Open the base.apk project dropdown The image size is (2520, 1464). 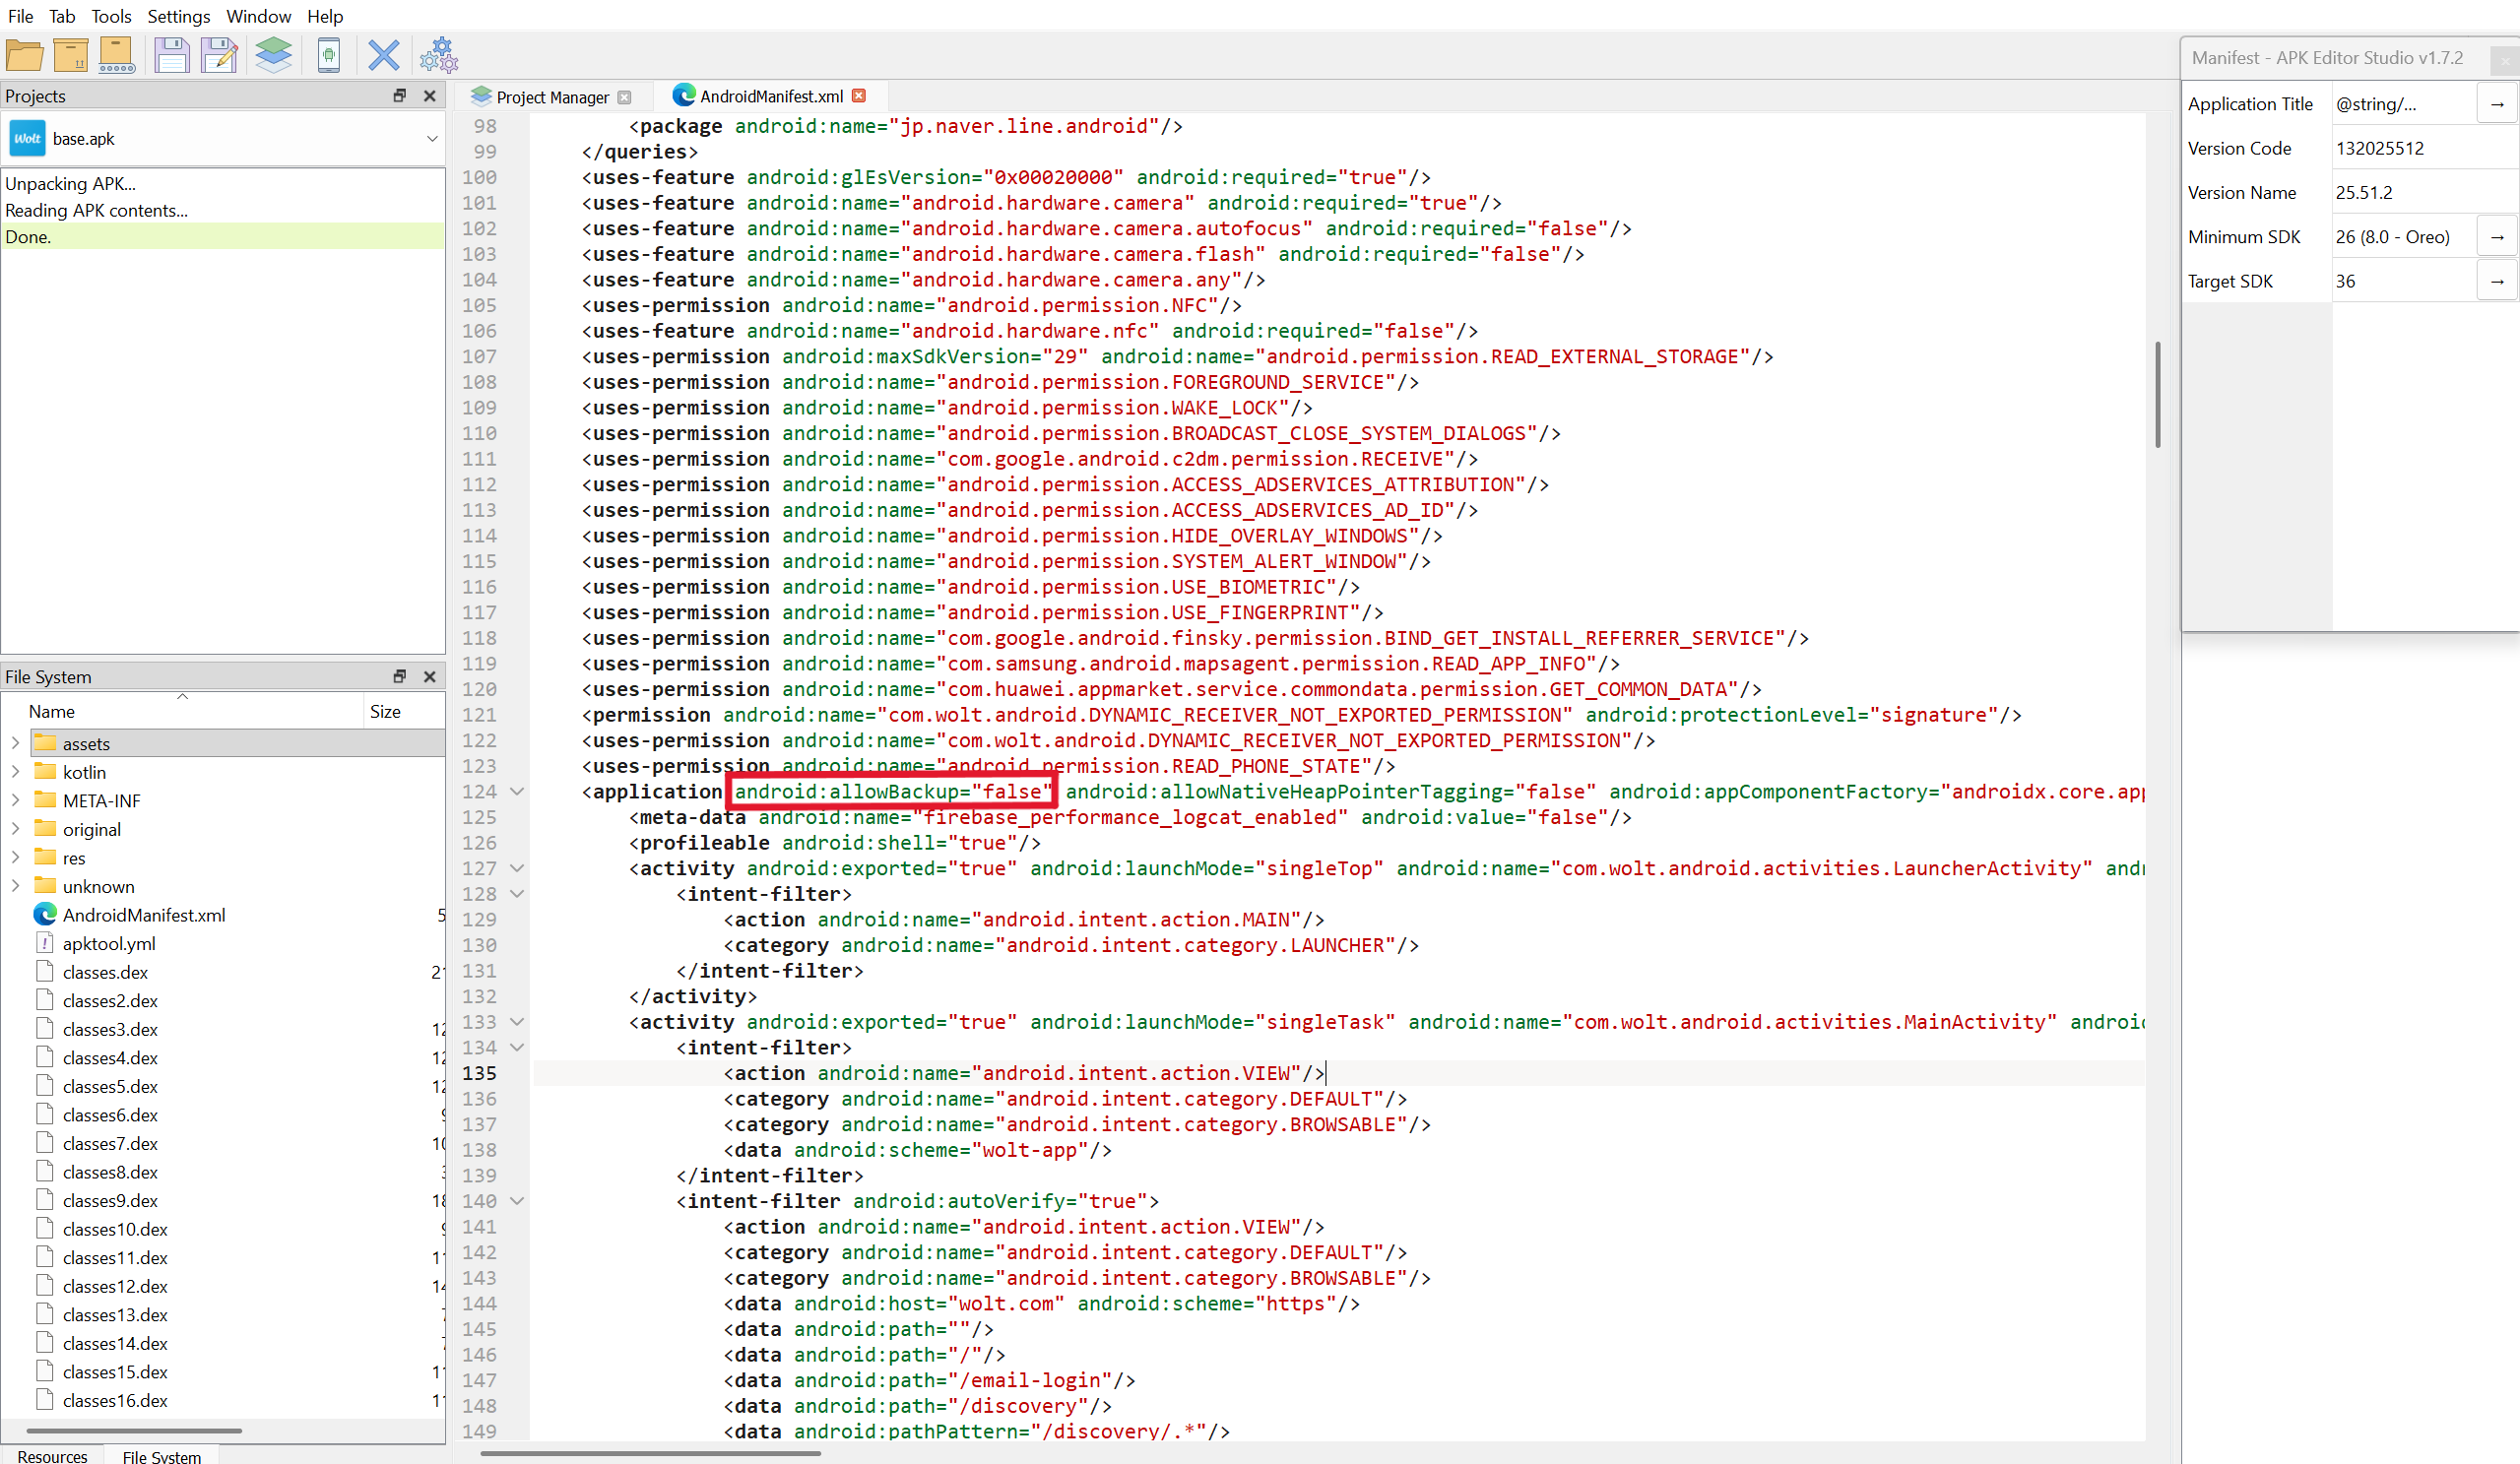tap(432, 139)
